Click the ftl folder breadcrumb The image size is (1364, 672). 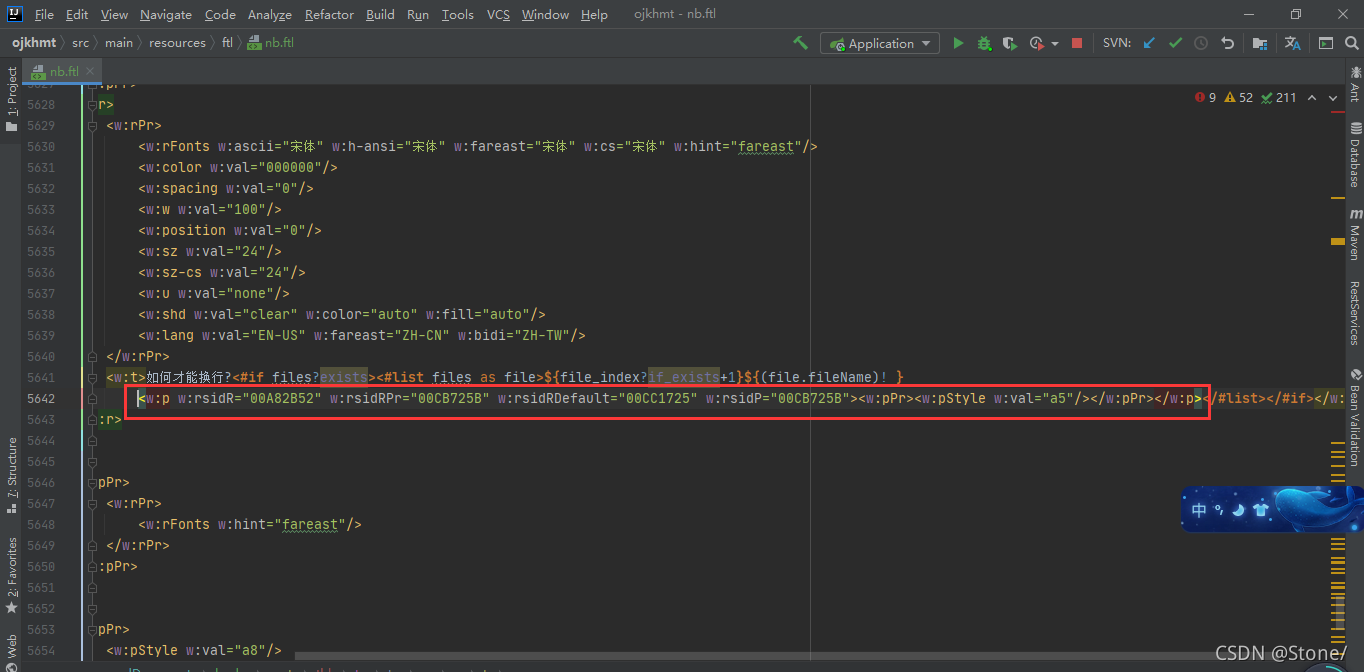click(x=227, y=43)
